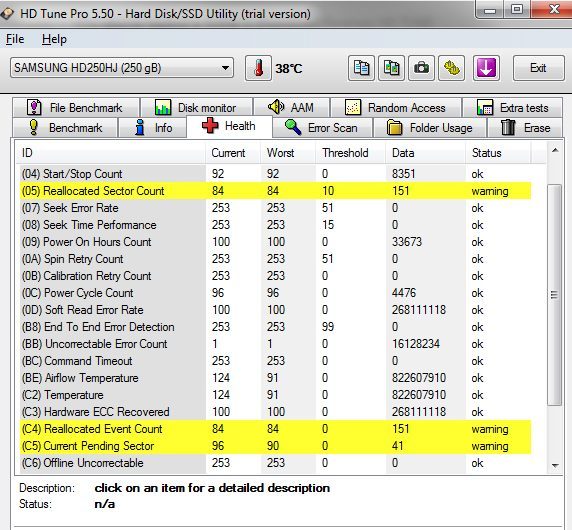Select the (BC) Command Timeout row
The width and height of the screenshot is (572, 530).
[x=276, y=361]
